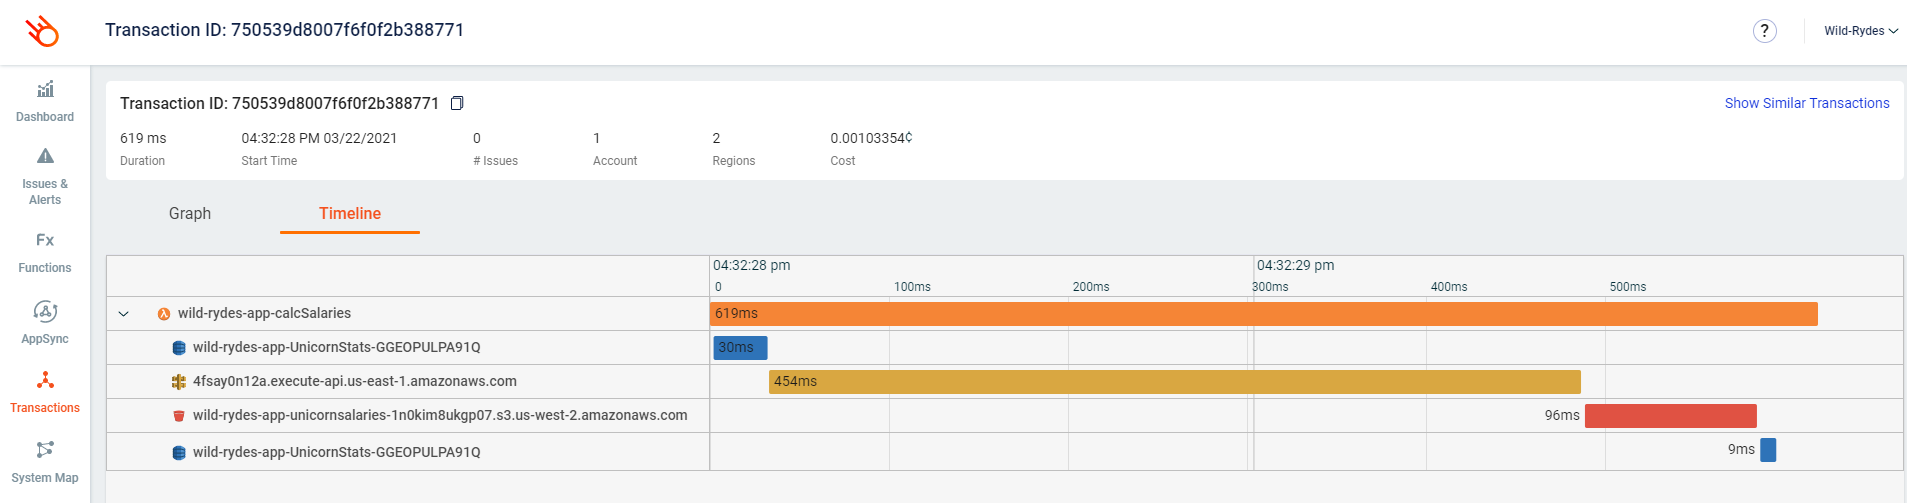Click the DynamoDB icon in second timeline row
The height and width of the screenshot is (503, 1907).
[179, 348]
